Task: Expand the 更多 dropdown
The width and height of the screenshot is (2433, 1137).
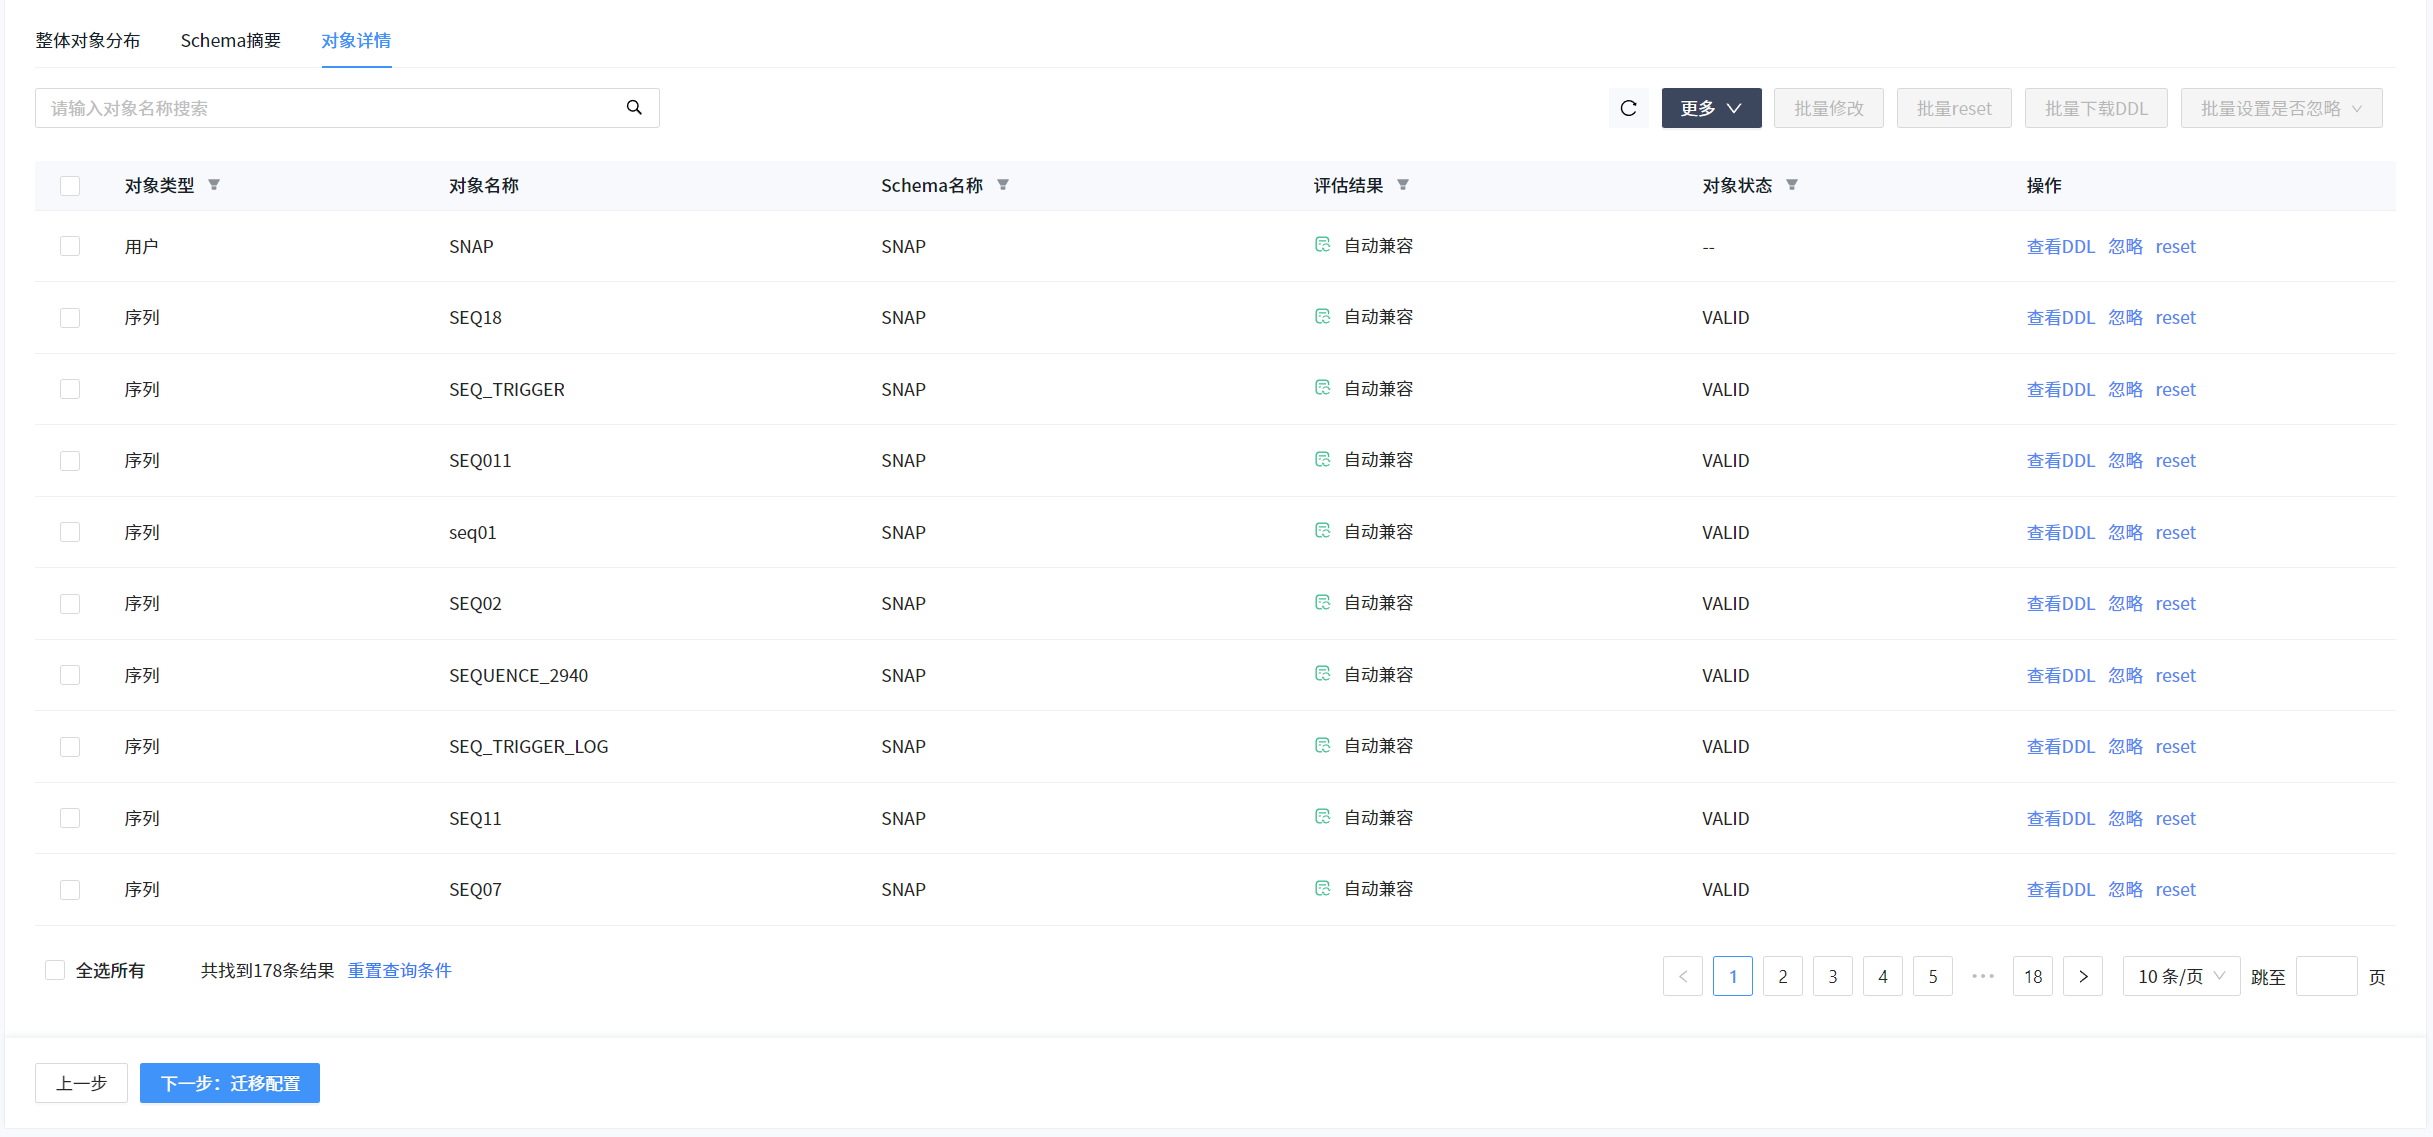Action: tap(1711, 108)
